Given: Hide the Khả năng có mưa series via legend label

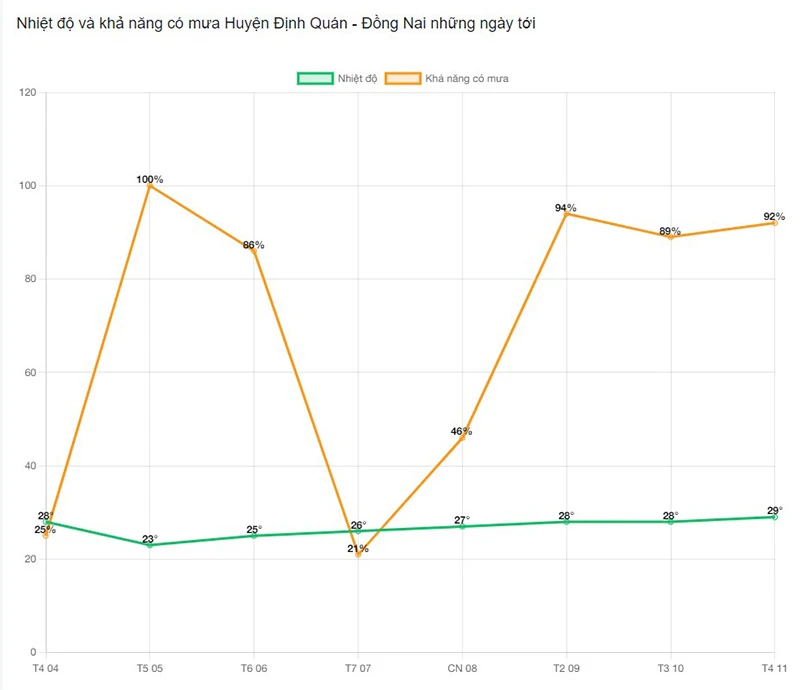Looking at the screenshot, I should pyautogui.click(x=467, y=78).
